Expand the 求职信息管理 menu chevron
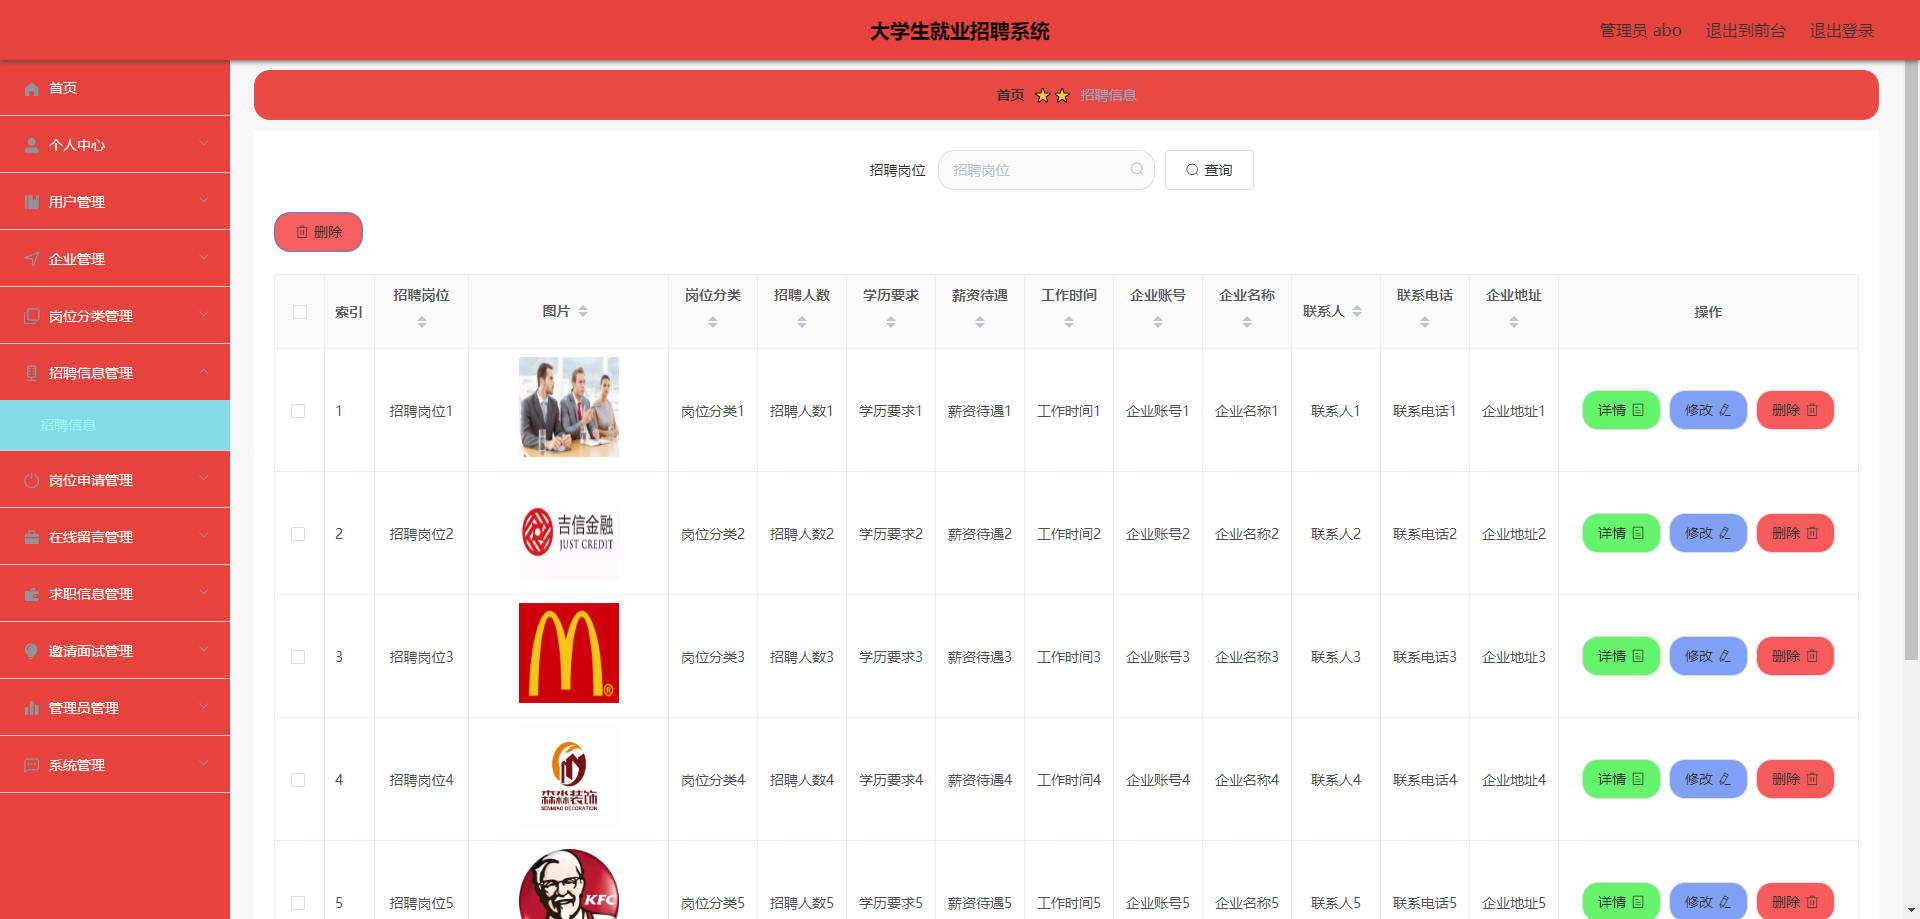This screenshot has height=919, width=1920. click(x=204, y=593)
